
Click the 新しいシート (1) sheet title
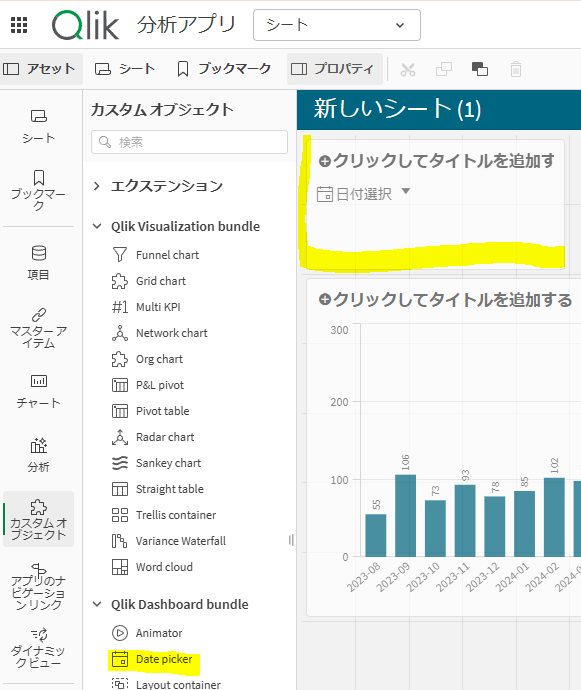[397, 108]
